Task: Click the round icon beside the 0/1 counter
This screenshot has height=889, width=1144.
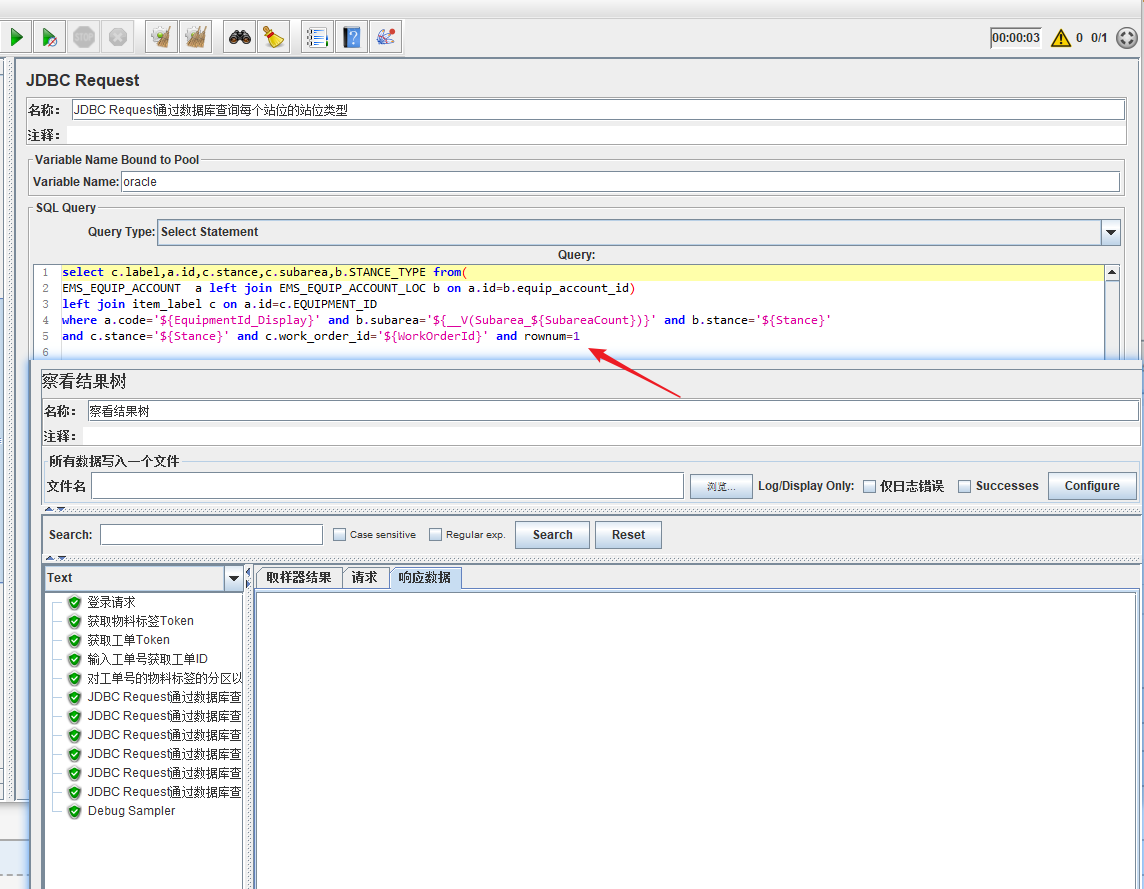Action: [x=1127, y=37]
